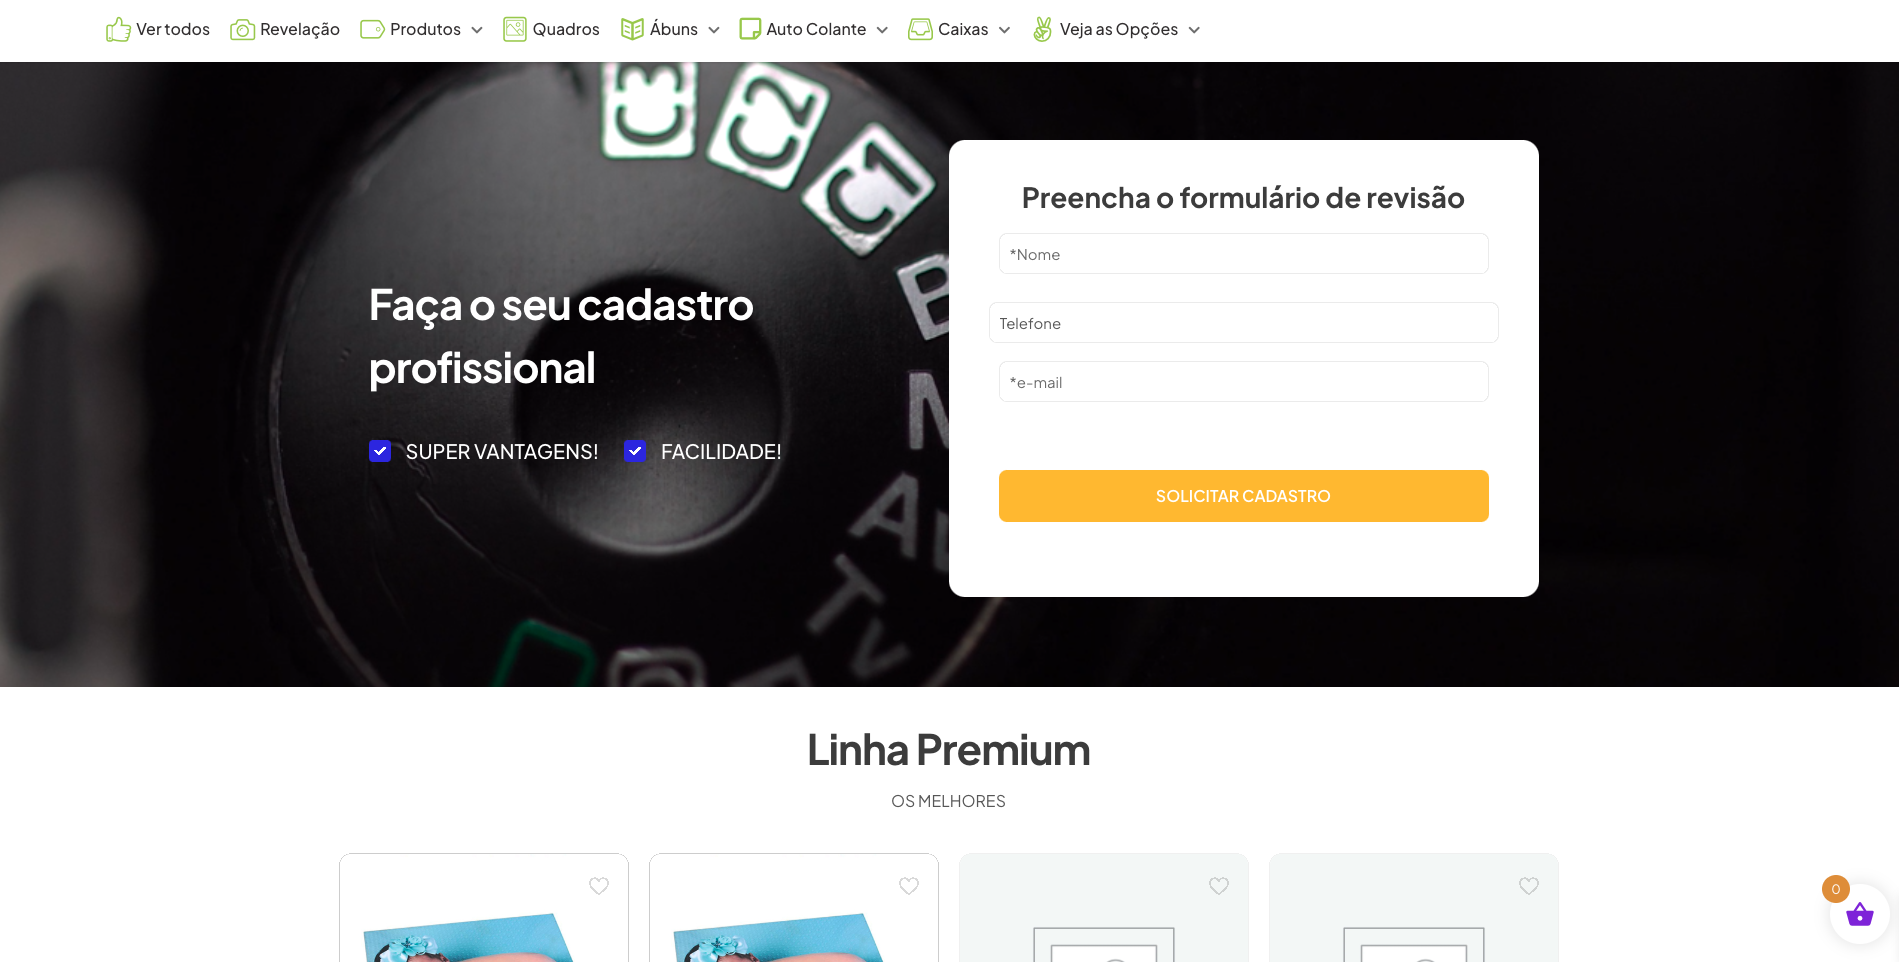This screenshot has height=962, width=1899.
Task: Focus the *Nome input field
Action: click(1243, 254)
